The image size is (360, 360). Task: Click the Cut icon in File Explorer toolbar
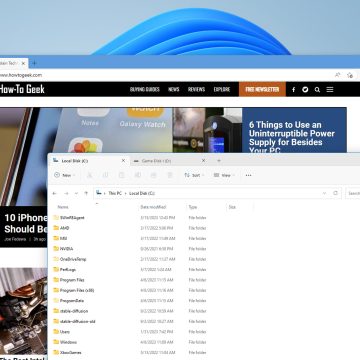pos(89,175)
